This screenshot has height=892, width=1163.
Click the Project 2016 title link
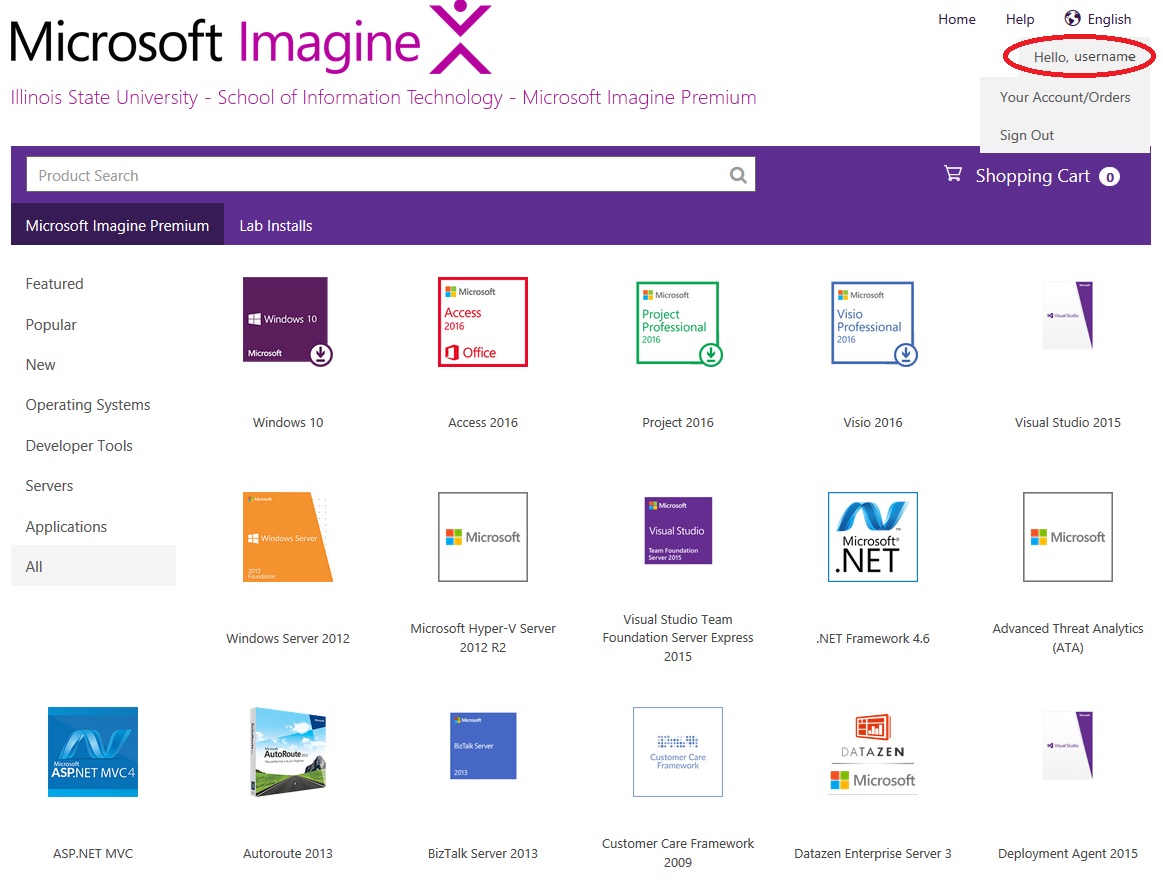(678, 423)
